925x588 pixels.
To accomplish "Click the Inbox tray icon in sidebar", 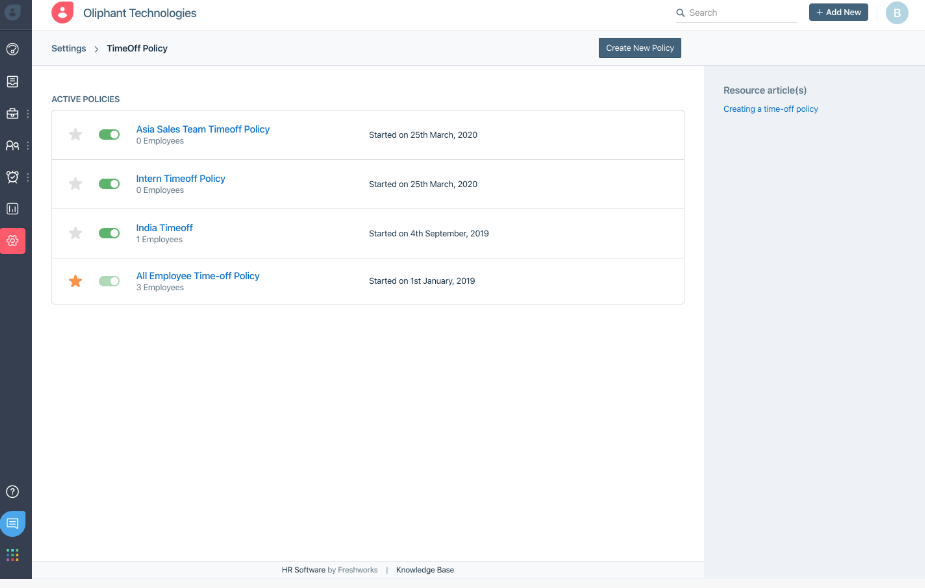I will [13, 81].
